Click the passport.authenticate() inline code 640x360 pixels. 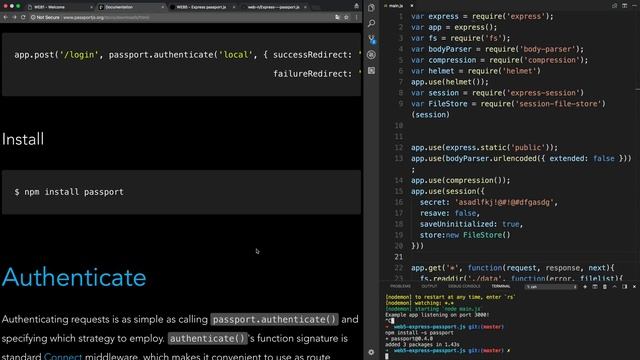tap(274, 319)
